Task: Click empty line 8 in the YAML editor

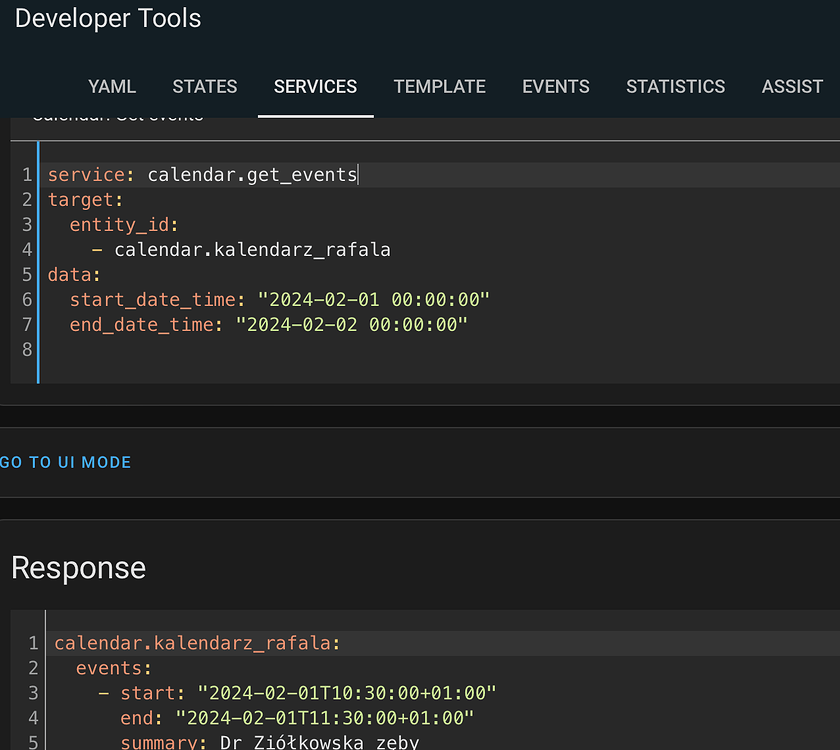Action: 60,349
